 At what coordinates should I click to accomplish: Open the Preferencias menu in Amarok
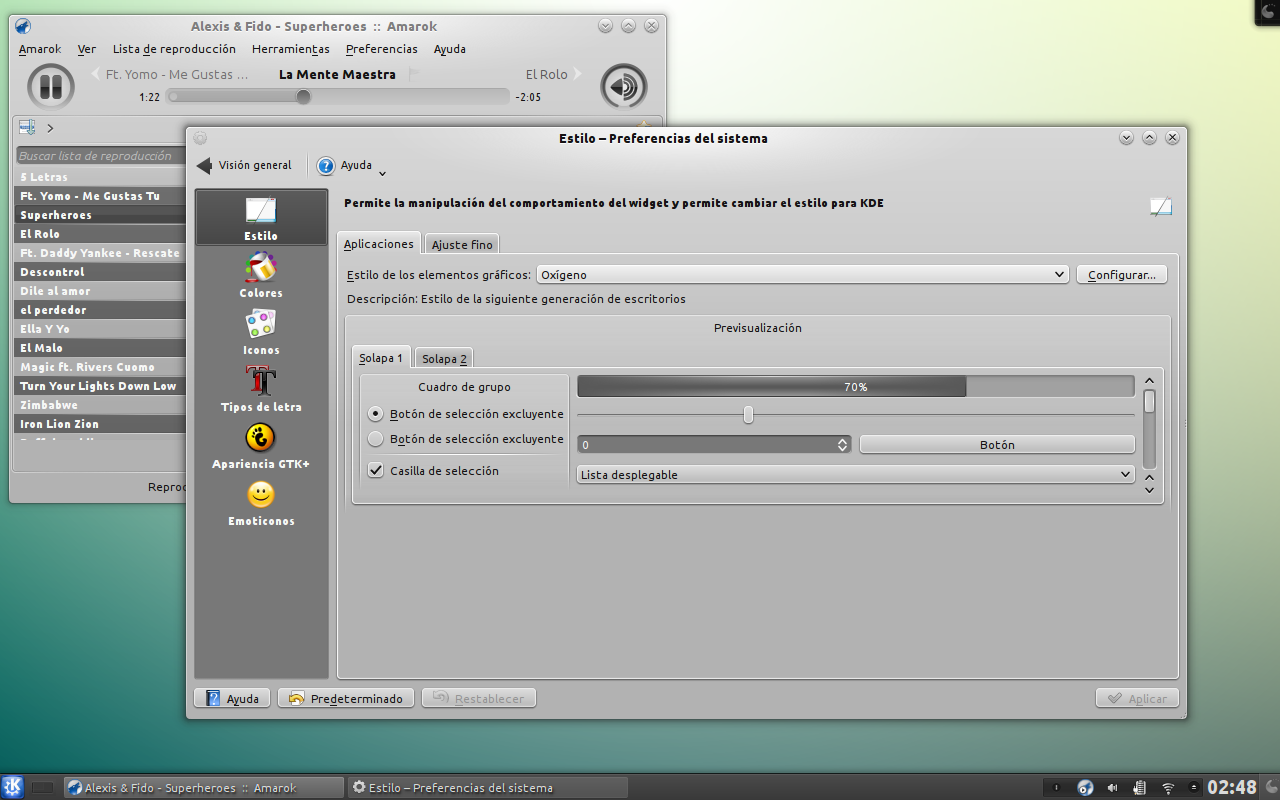coord(382,49)
